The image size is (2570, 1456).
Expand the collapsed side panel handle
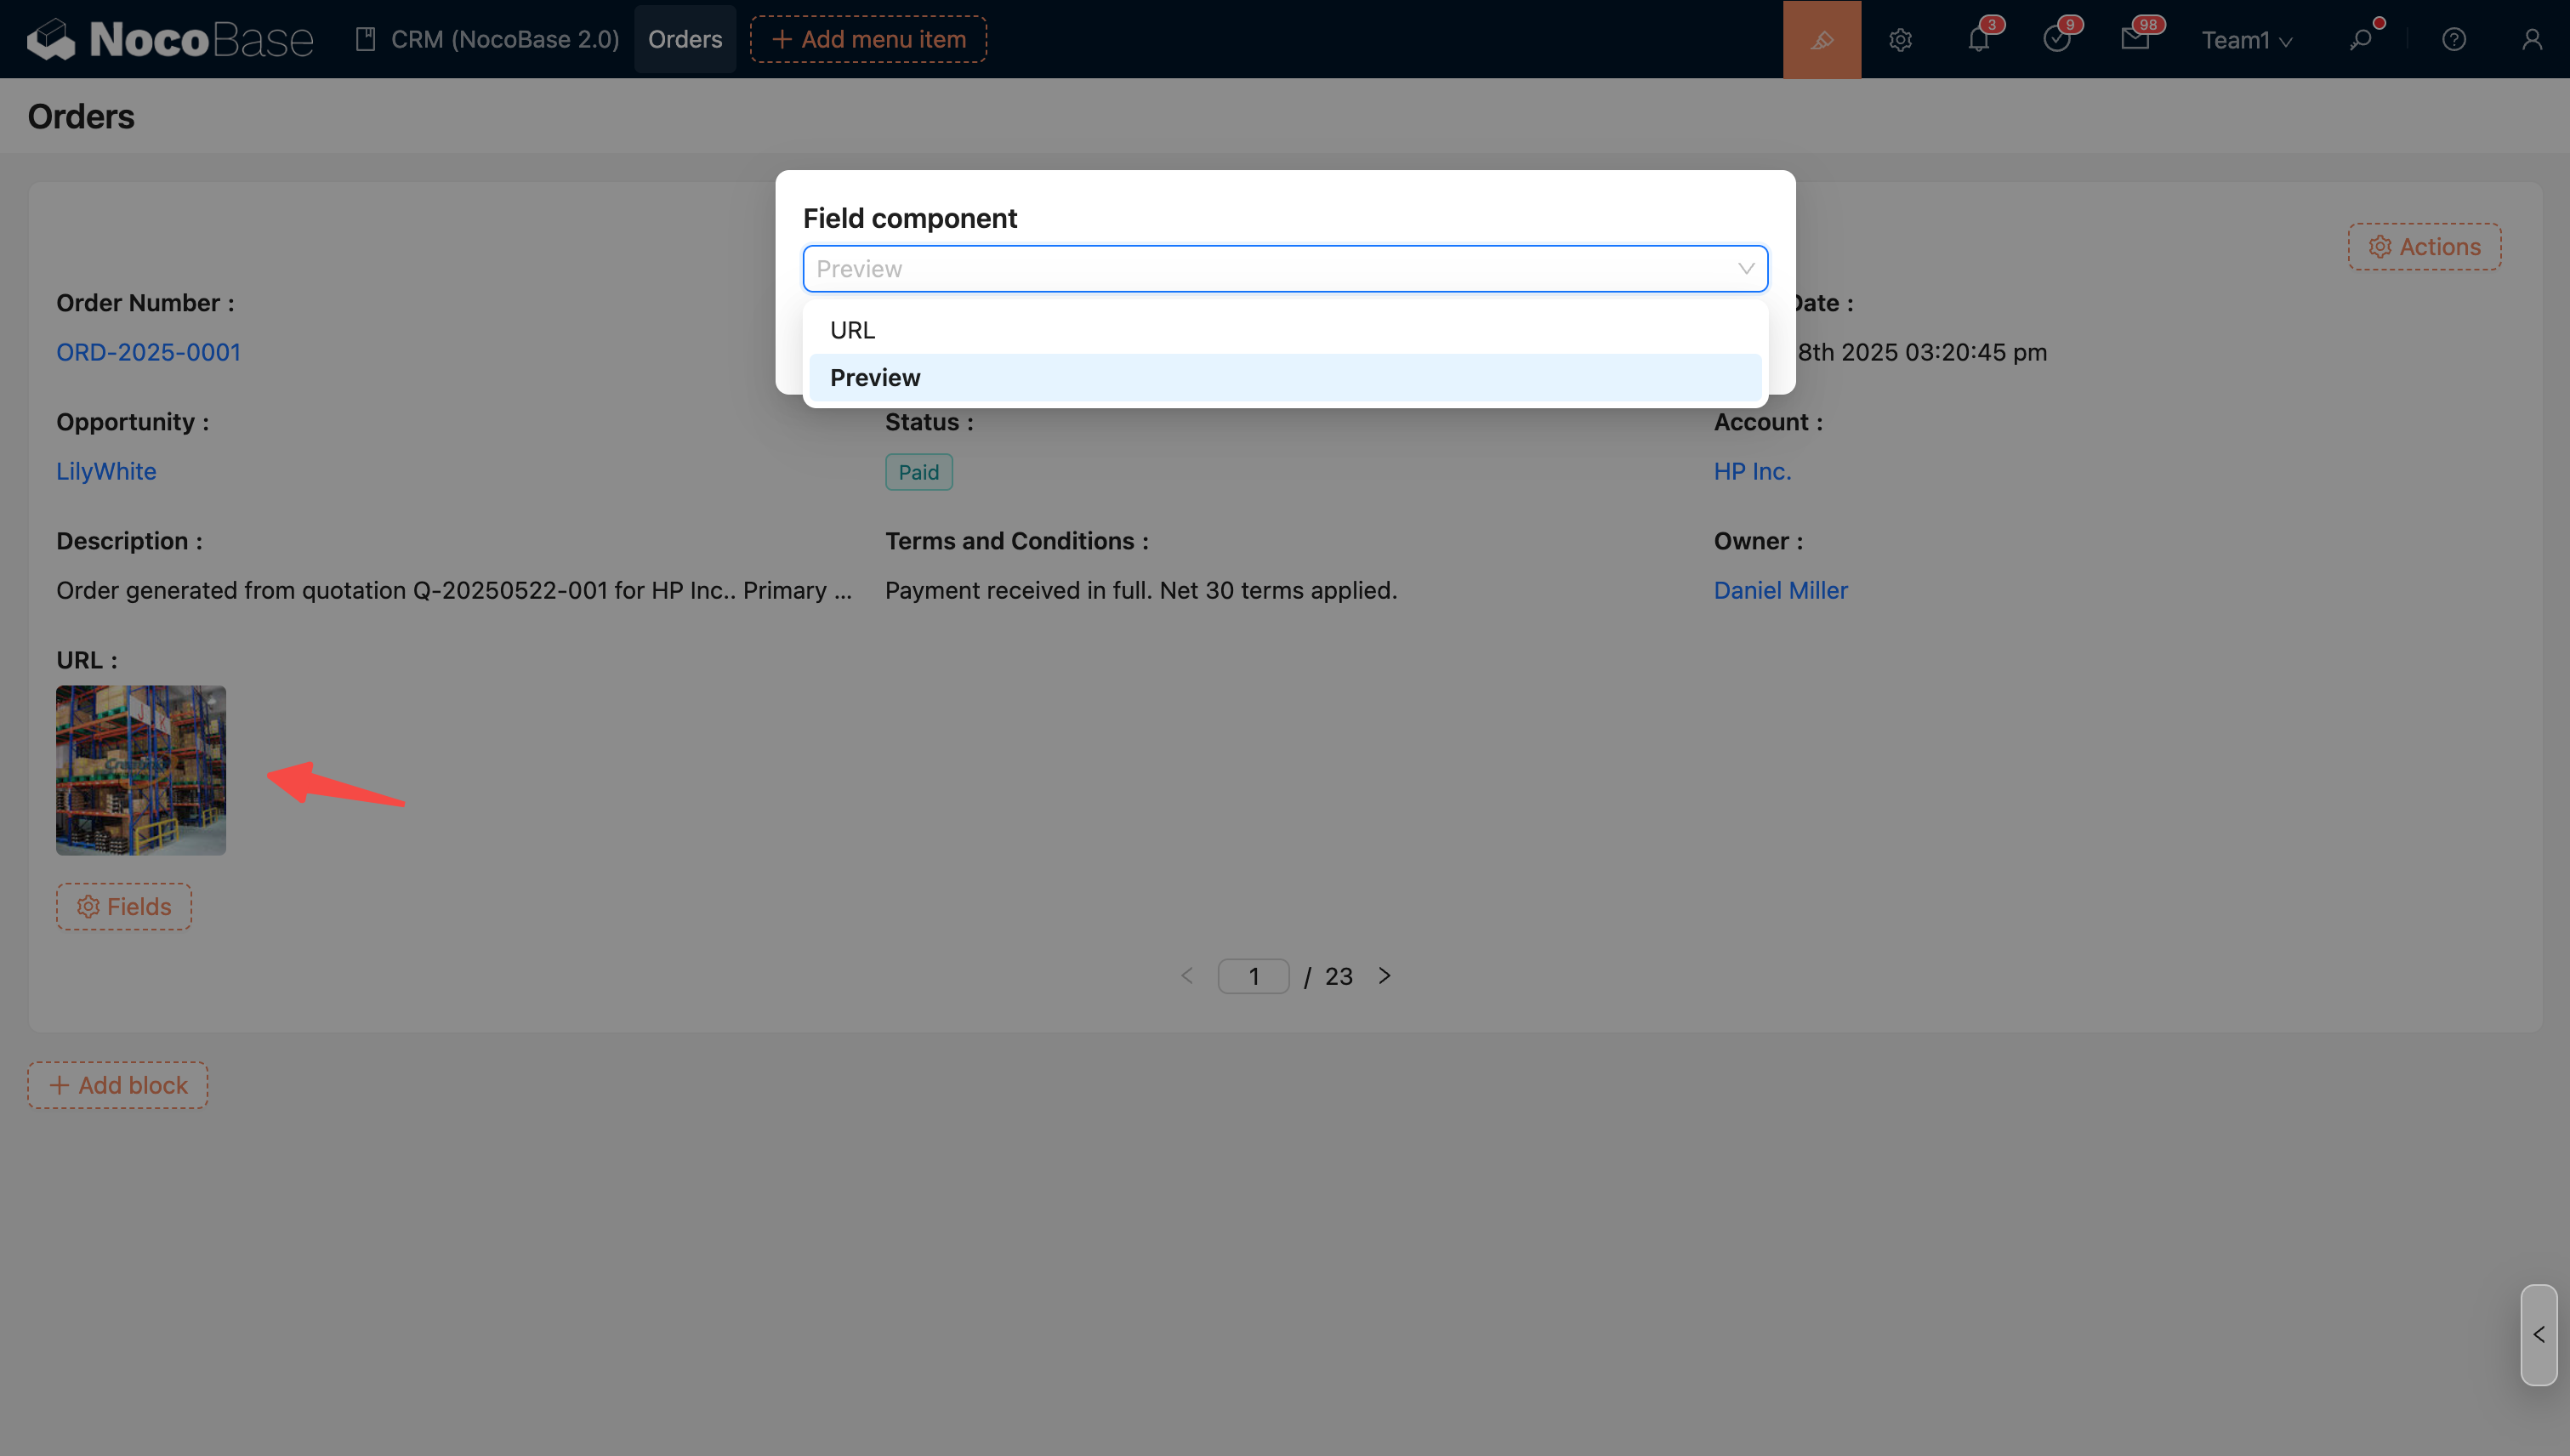(2538, 1335)
